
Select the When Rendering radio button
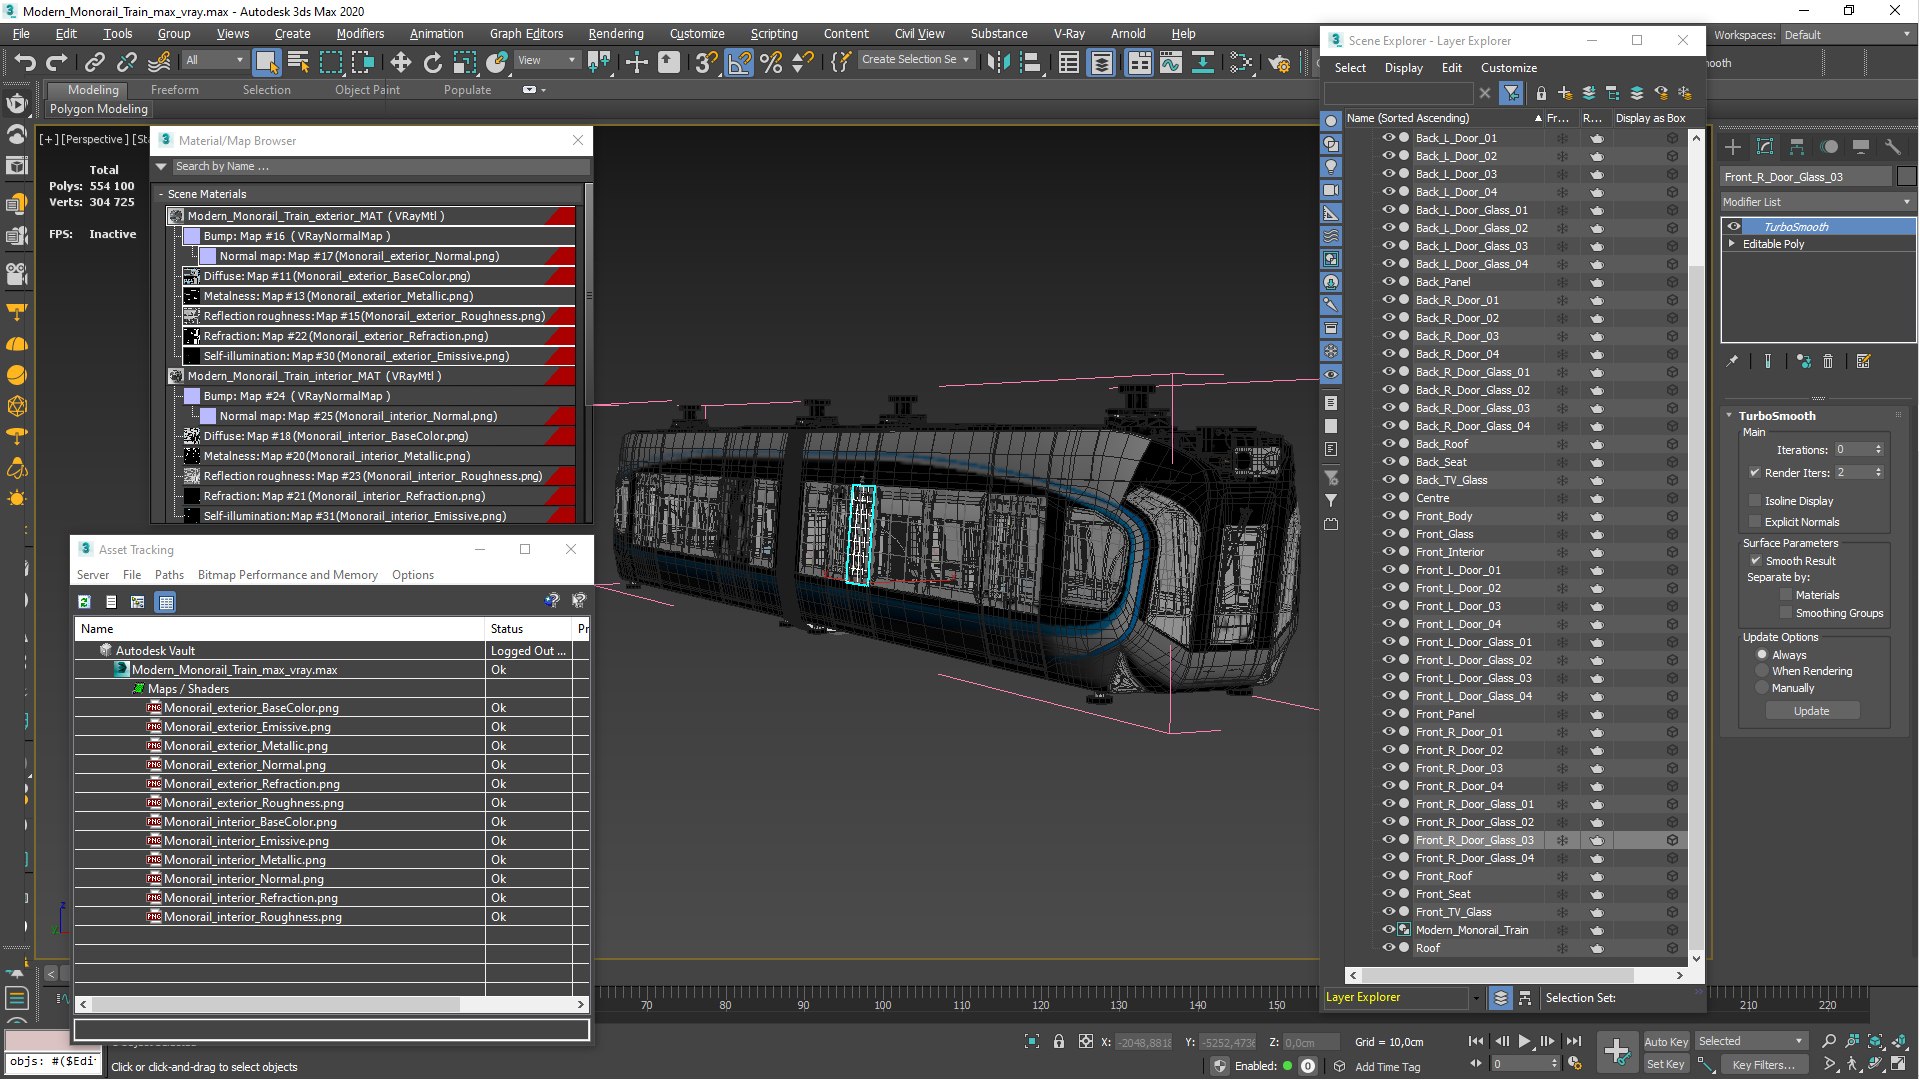tap(1762, 671)
